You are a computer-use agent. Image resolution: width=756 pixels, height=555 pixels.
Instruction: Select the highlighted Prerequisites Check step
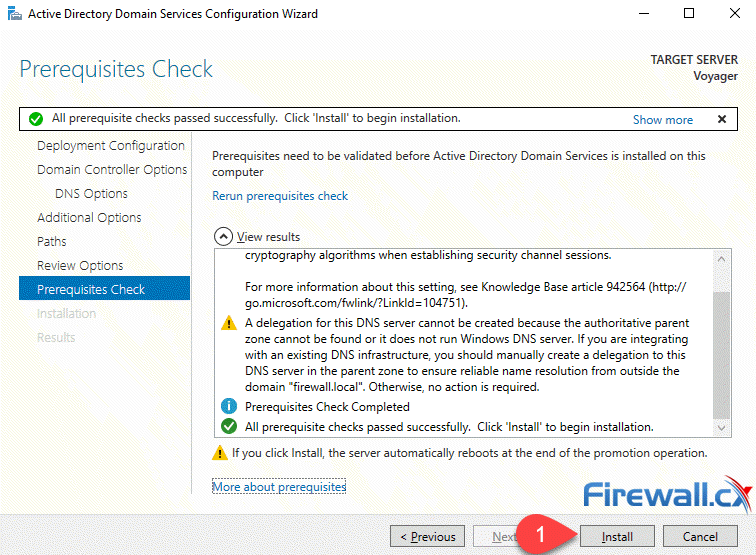click(105, 288)
